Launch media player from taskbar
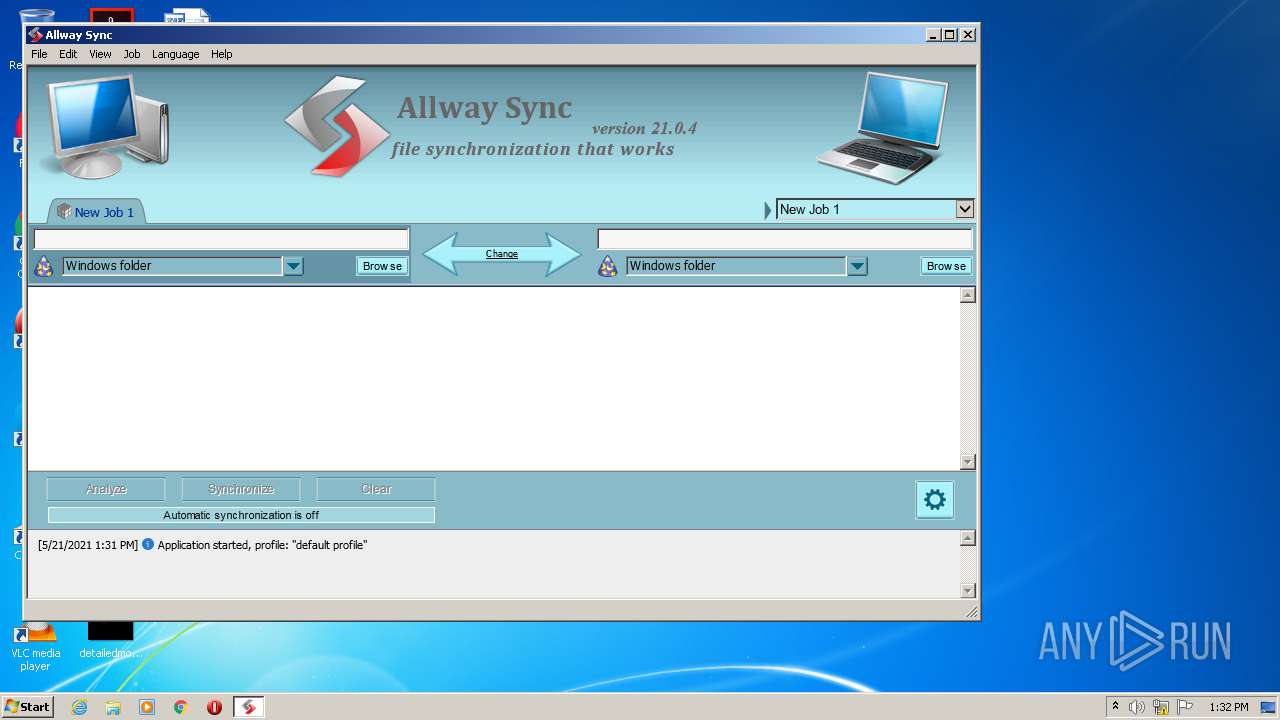 tap(147, 707)
